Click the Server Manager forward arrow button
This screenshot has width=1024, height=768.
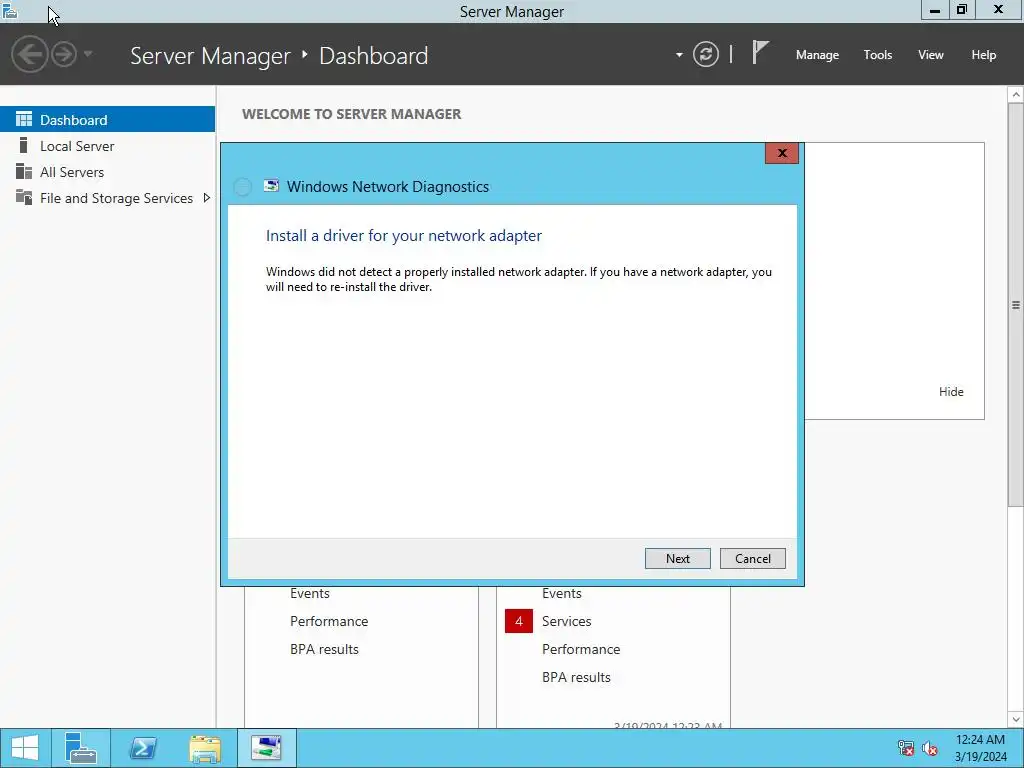pyautogui.click(x=64, y=54)
